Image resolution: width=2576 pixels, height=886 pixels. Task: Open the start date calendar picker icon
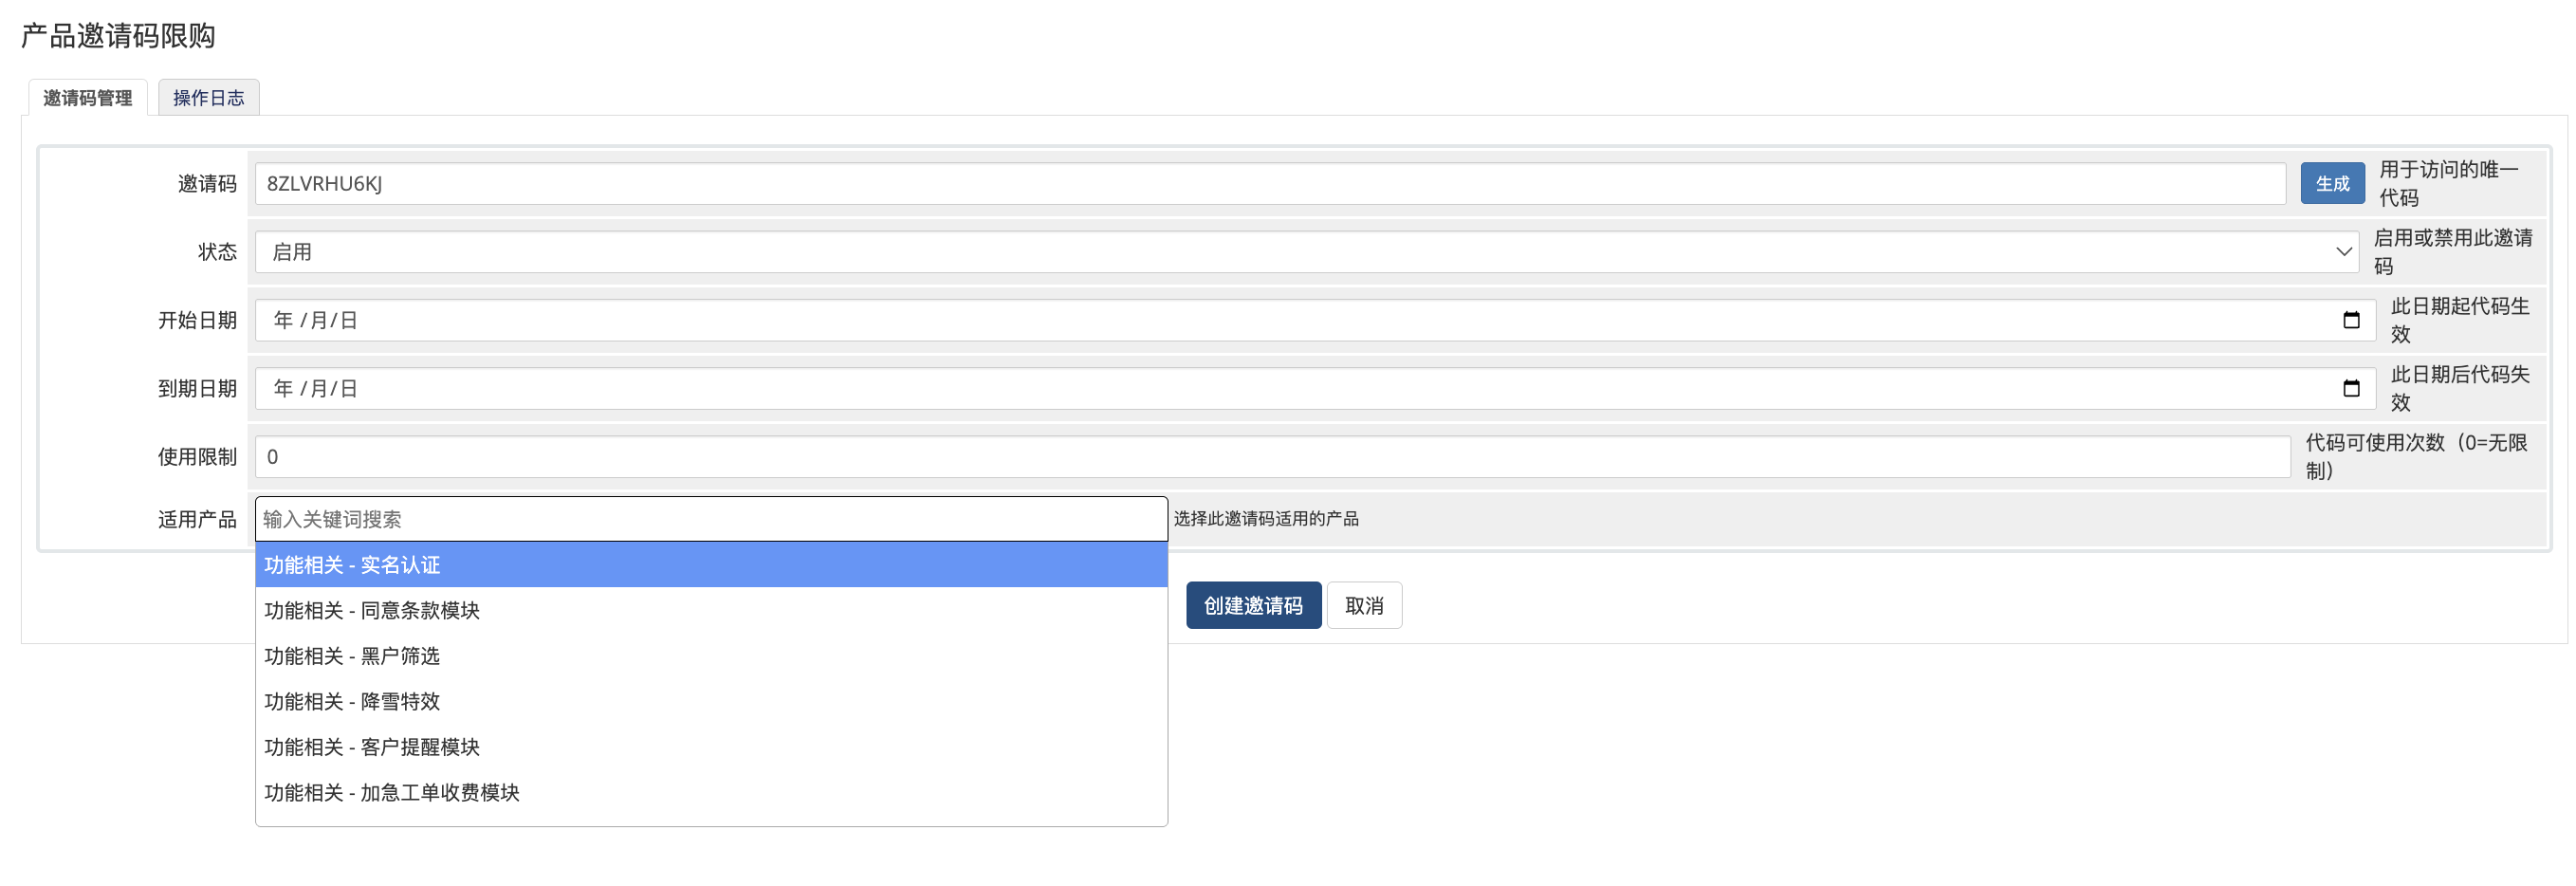(x=2350, y=320)
